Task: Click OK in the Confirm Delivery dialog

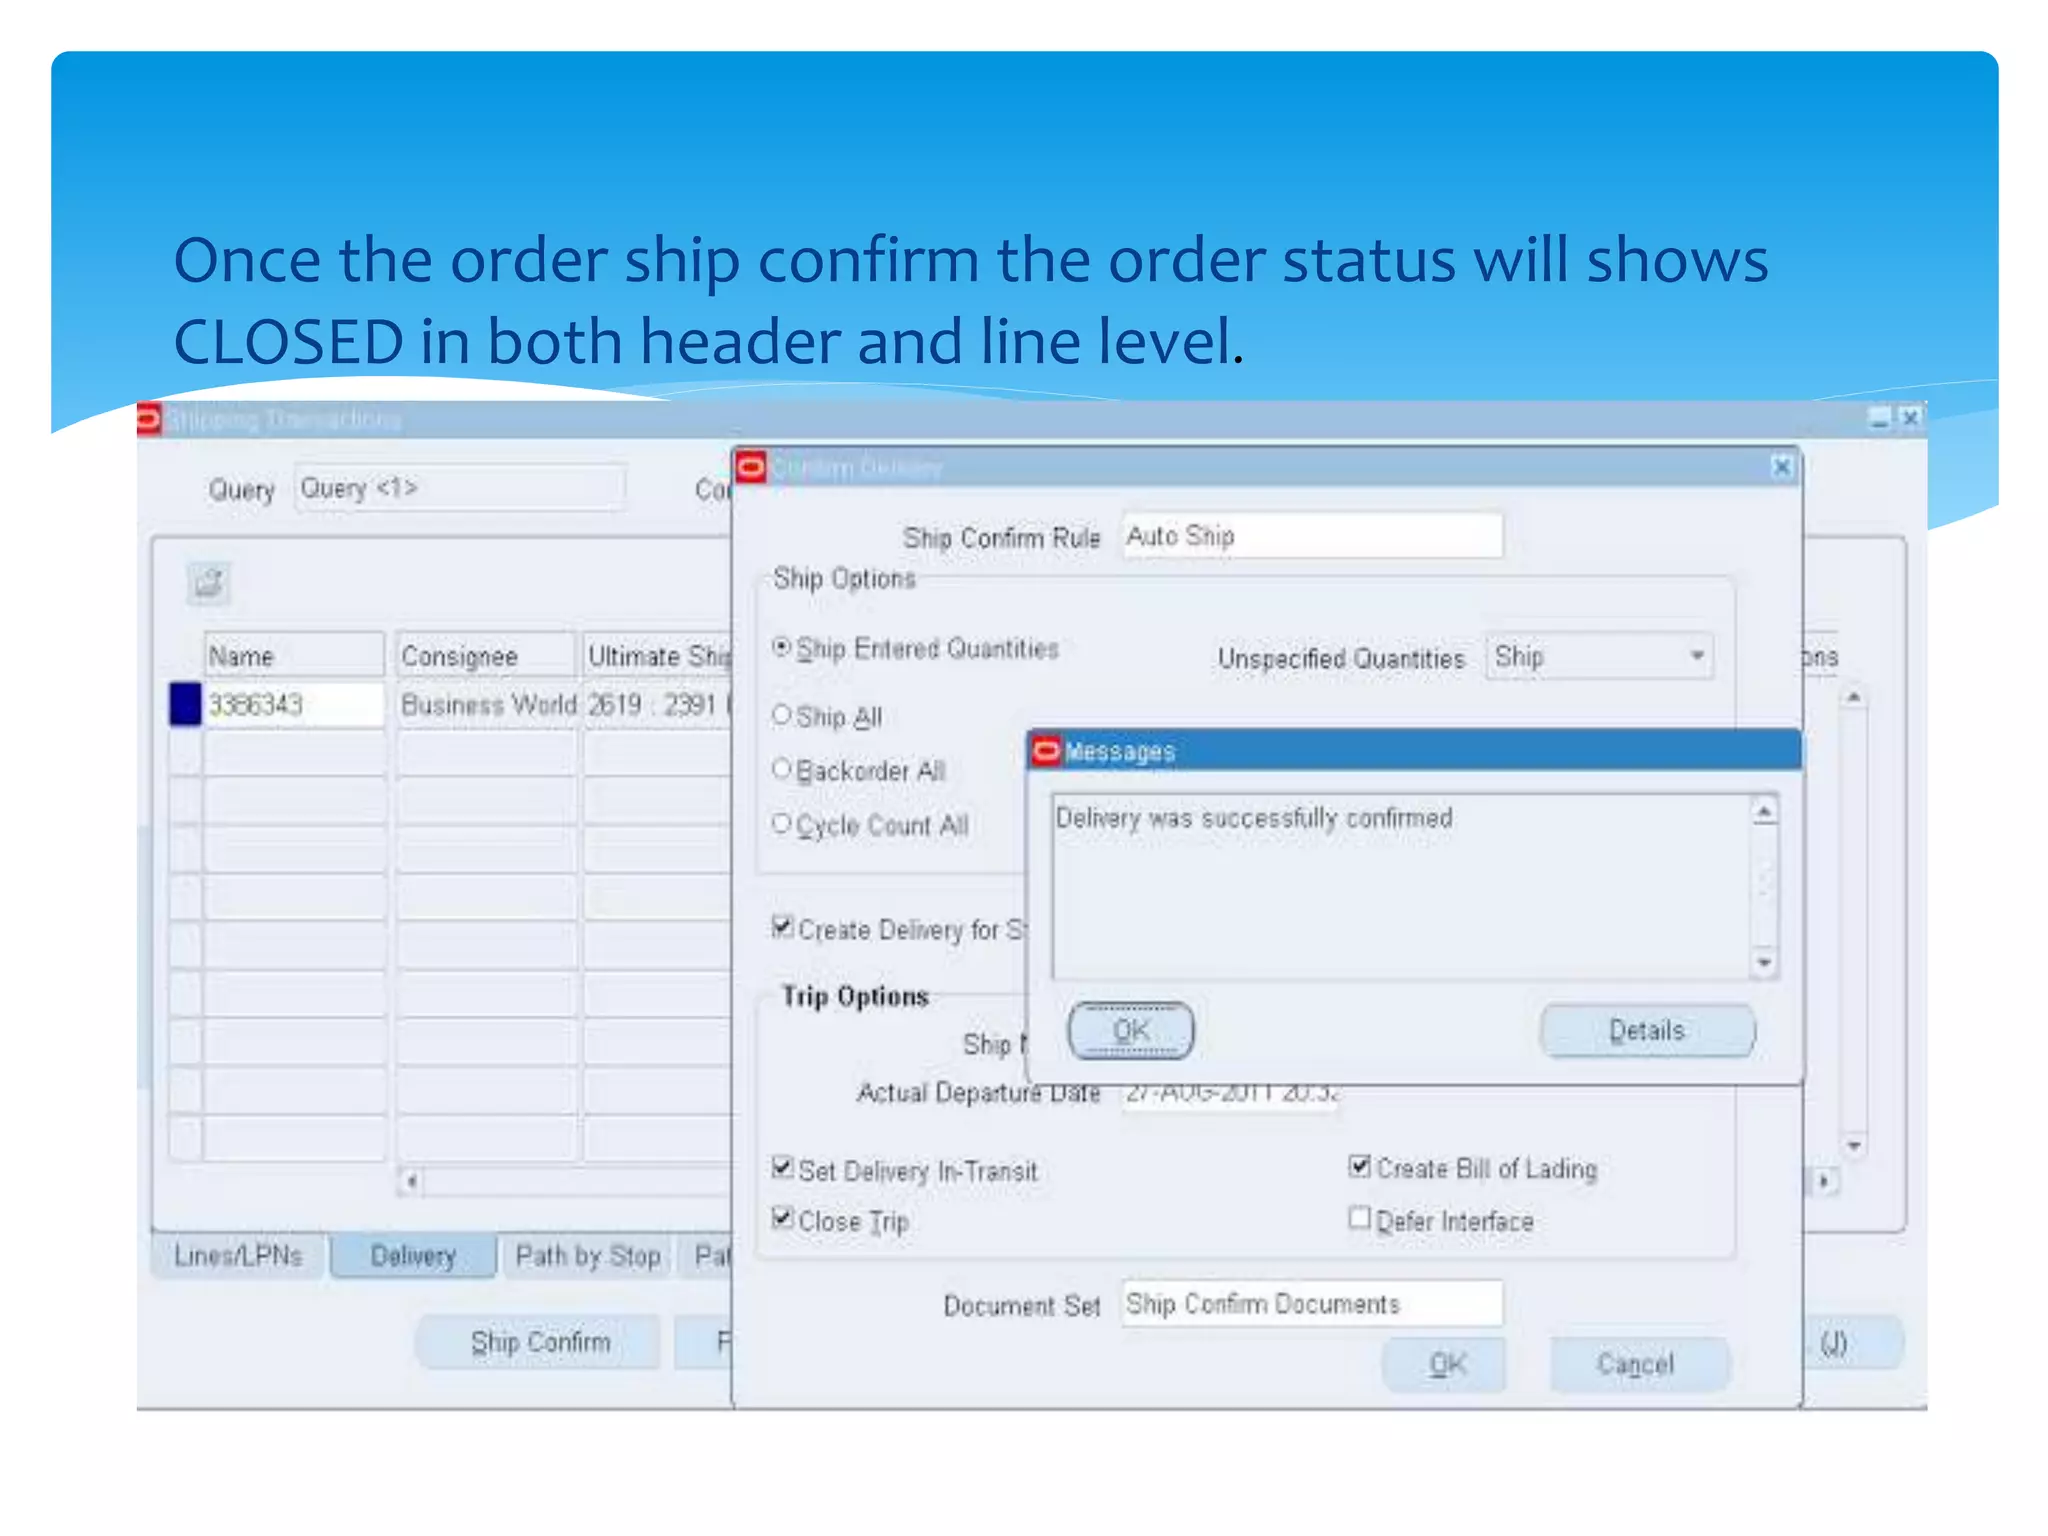Action: (1445, 1365)
